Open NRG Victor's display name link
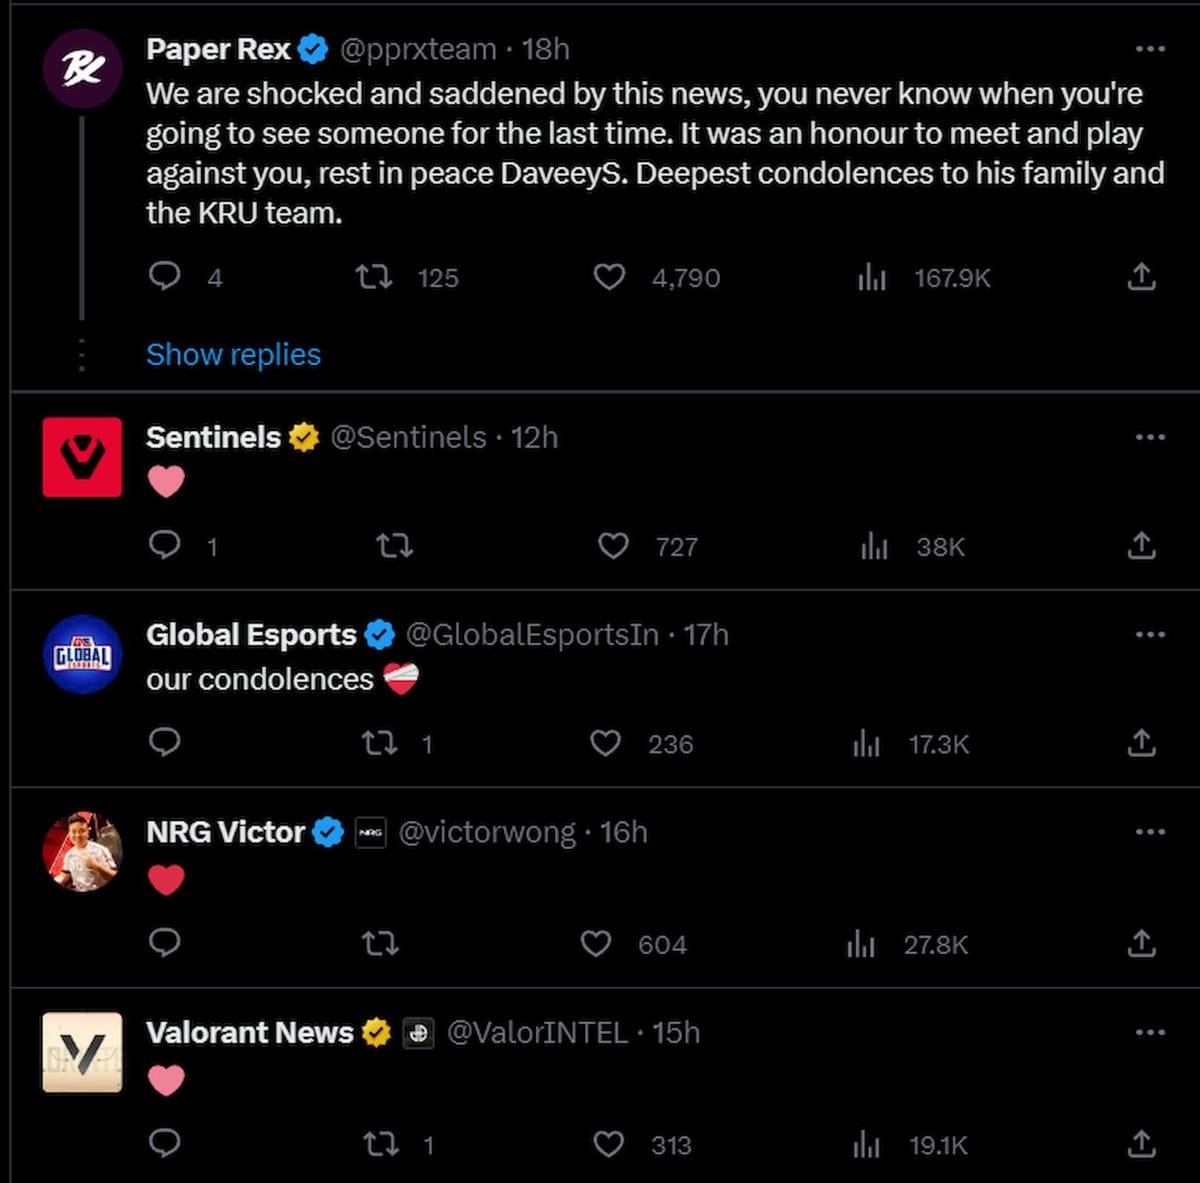The height and width of the screenshot is (1183, 1200). pyautogui.click(x=225, y=832)
